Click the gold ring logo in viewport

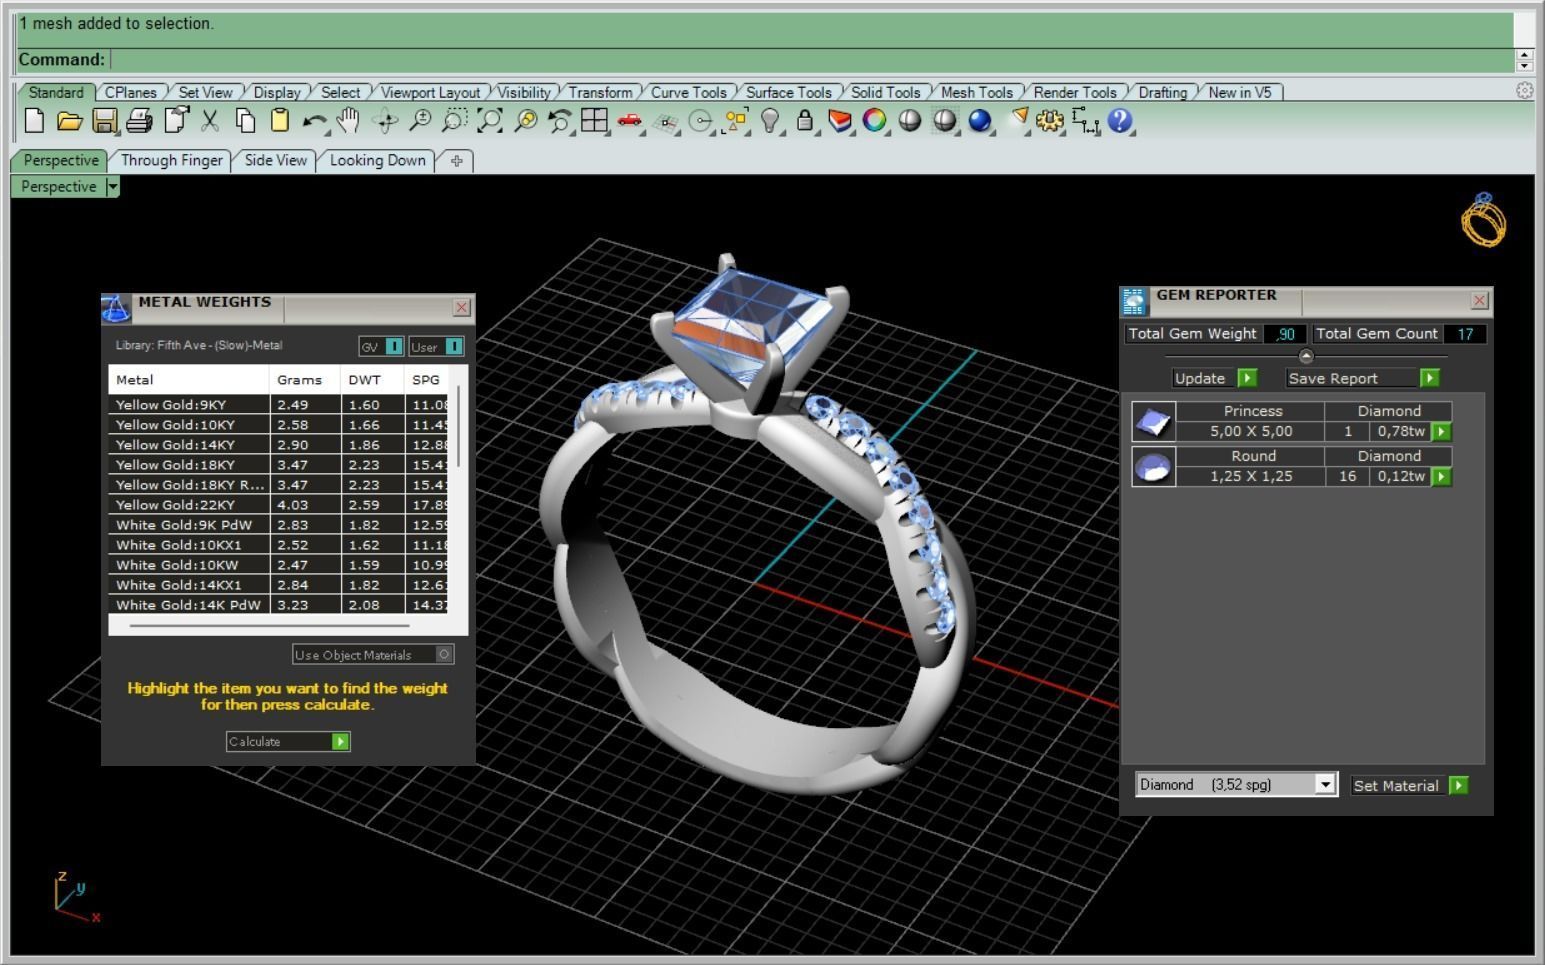pyautogui.click(x=1484, y=220)
